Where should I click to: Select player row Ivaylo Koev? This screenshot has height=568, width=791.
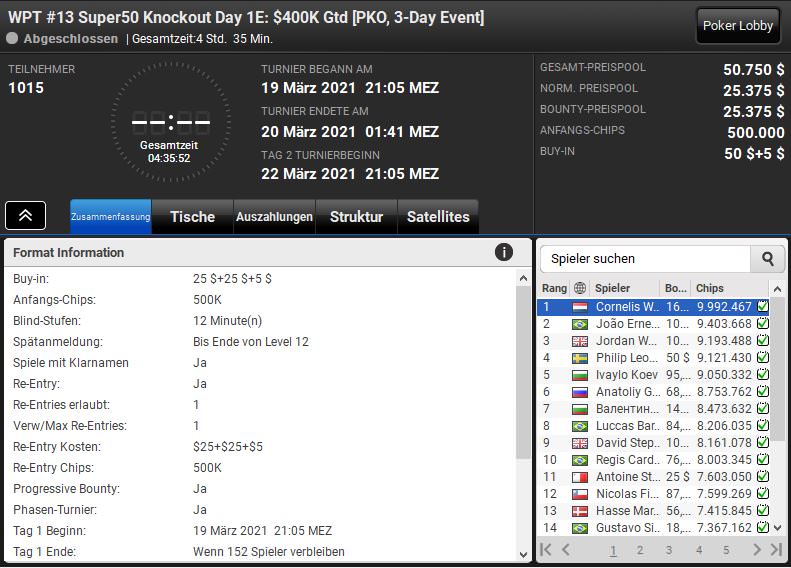coord(653,375)
